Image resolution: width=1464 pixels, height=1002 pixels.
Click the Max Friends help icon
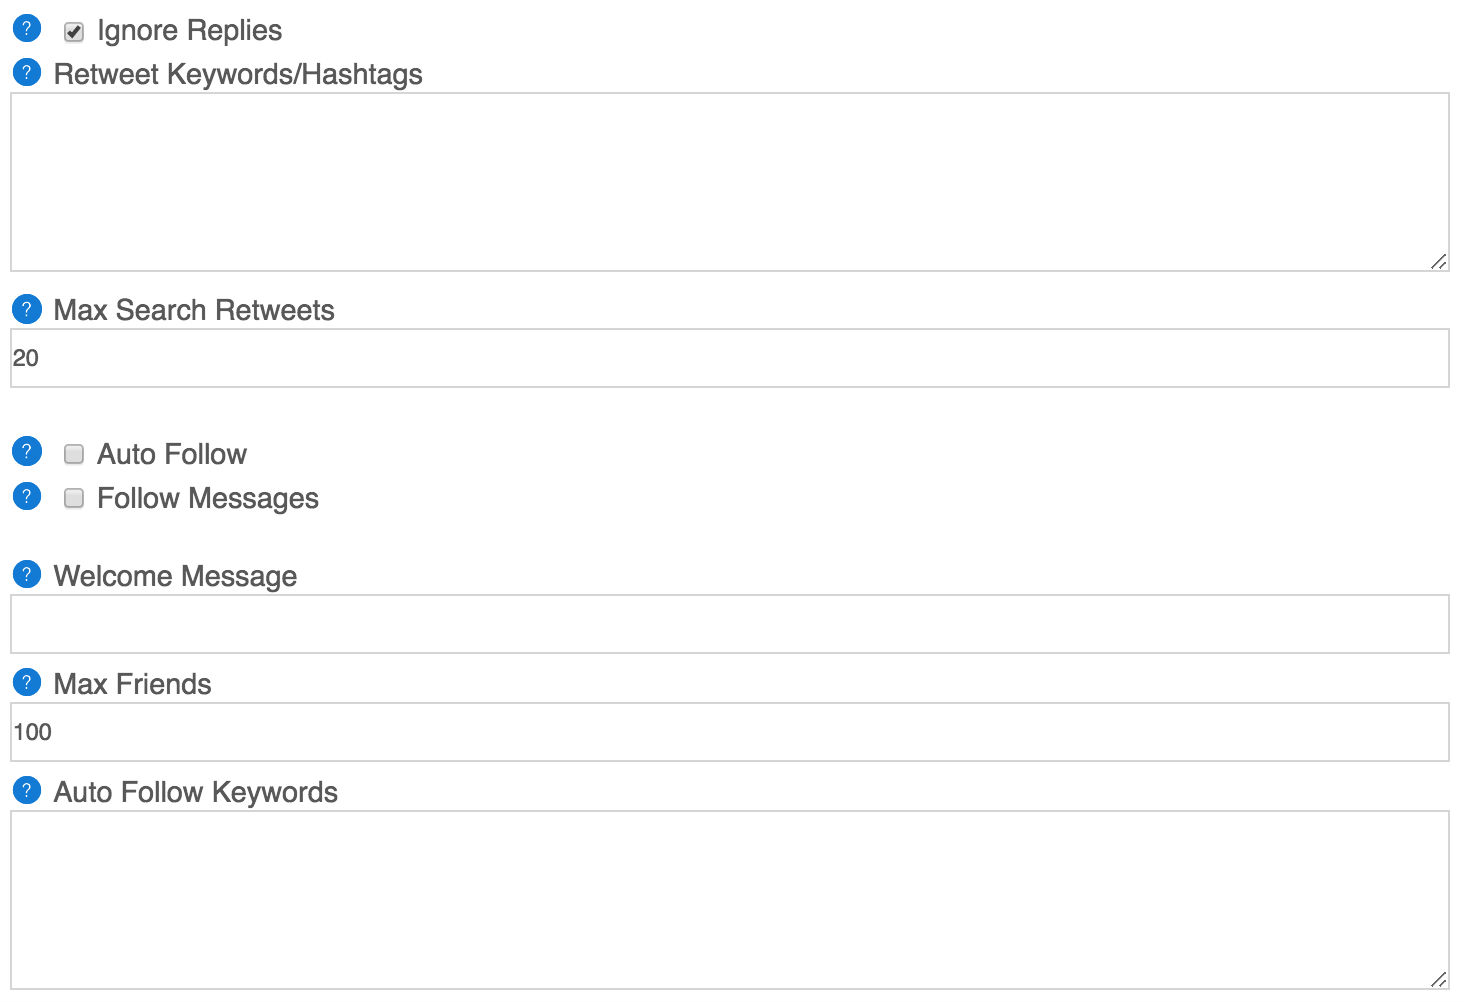27,682
